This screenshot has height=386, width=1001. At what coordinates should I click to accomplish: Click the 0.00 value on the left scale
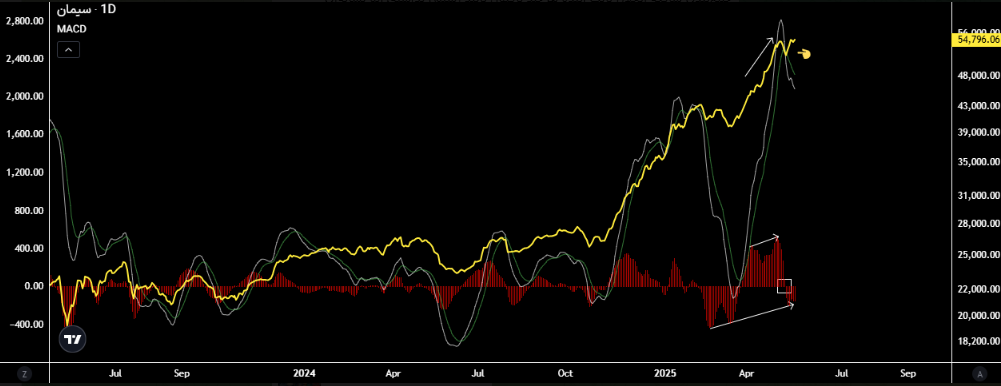33,286
